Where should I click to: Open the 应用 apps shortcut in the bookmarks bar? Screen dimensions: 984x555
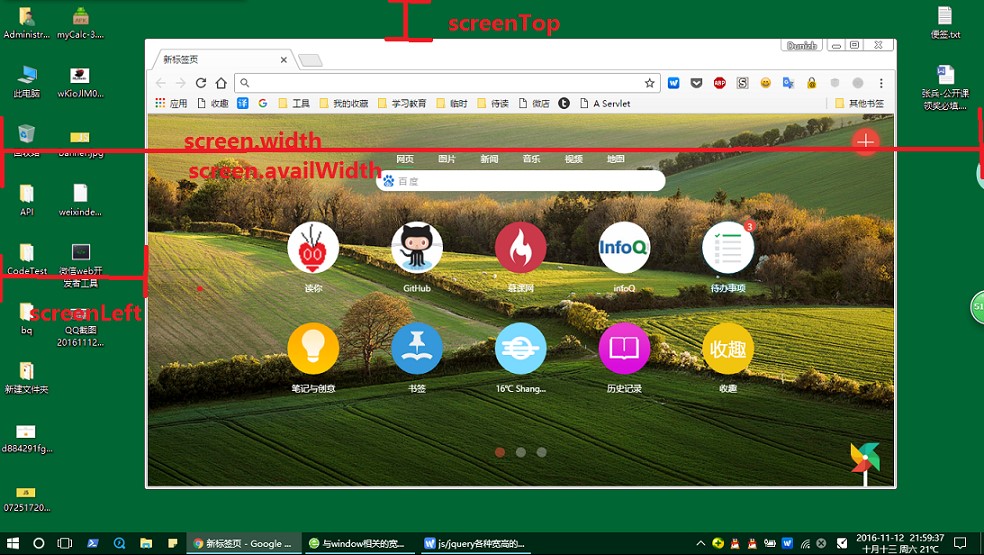click(x=171, y=104)
